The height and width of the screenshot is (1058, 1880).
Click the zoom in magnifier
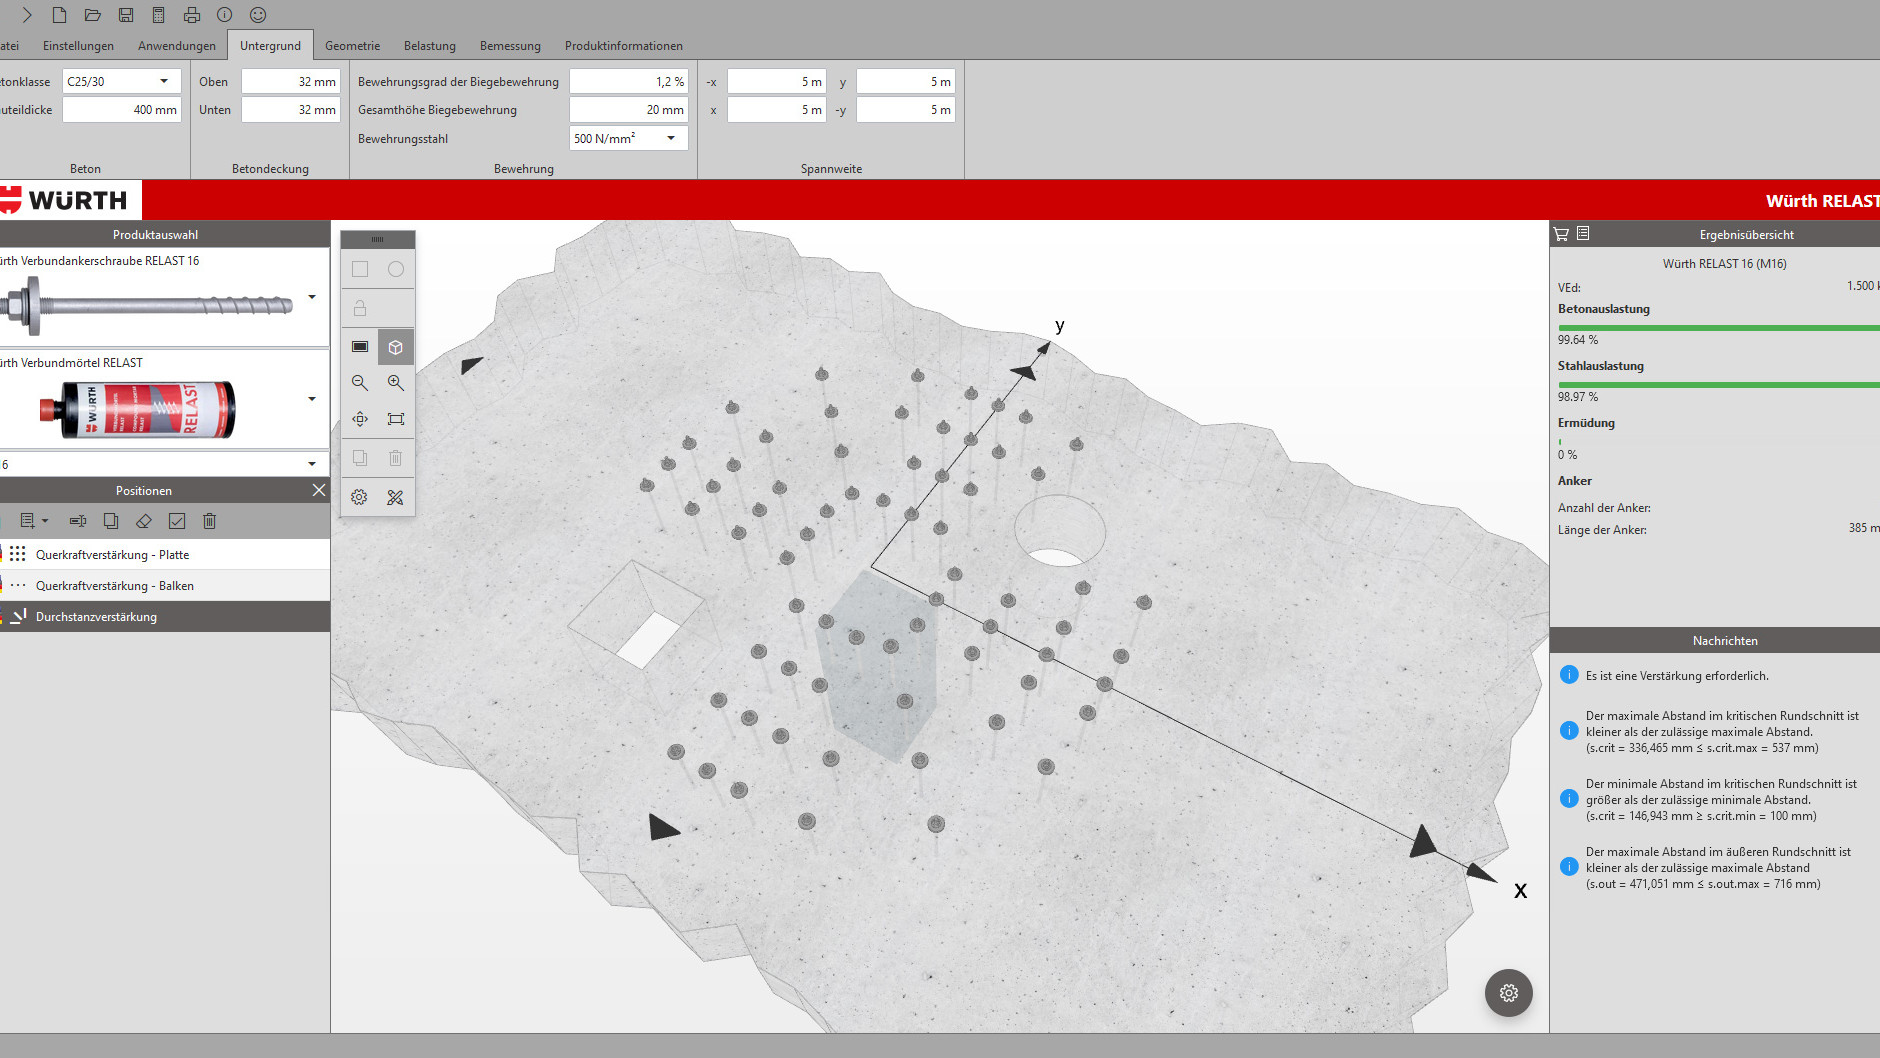tap(396, 383)
